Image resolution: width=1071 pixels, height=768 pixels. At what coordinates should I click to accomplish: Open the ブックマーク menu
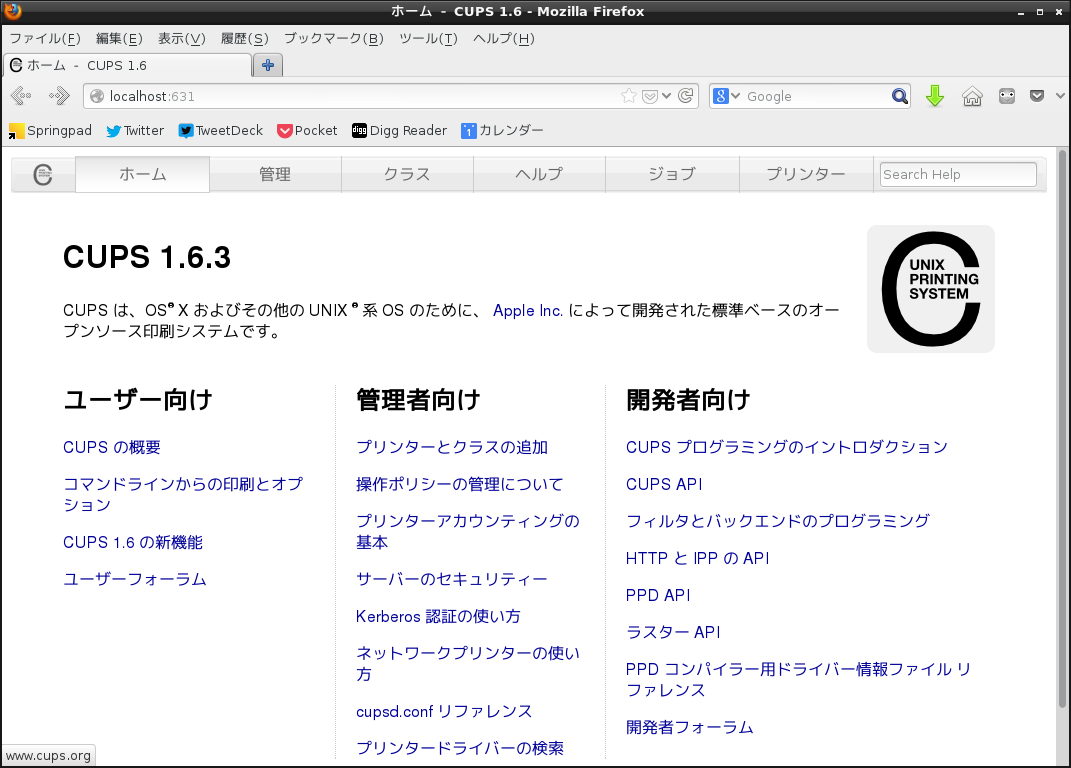tap(333, 38)
